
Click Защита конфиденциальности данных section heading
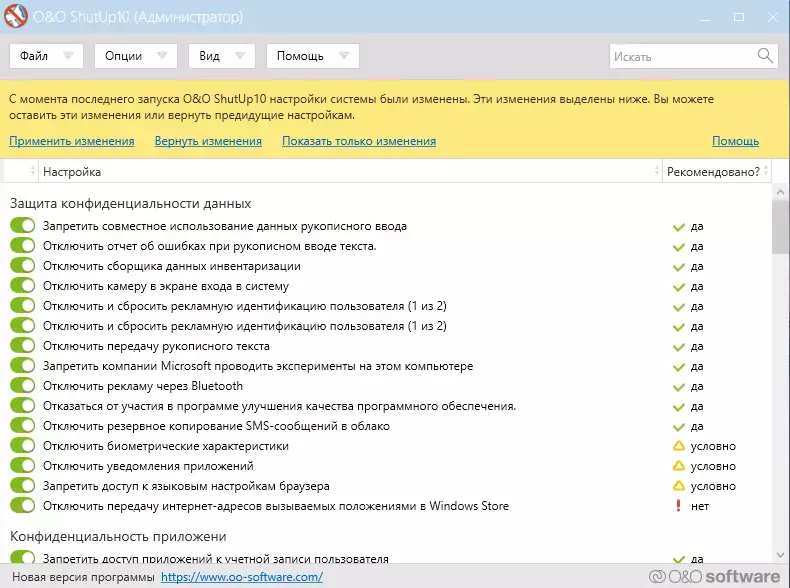point(130,204)
